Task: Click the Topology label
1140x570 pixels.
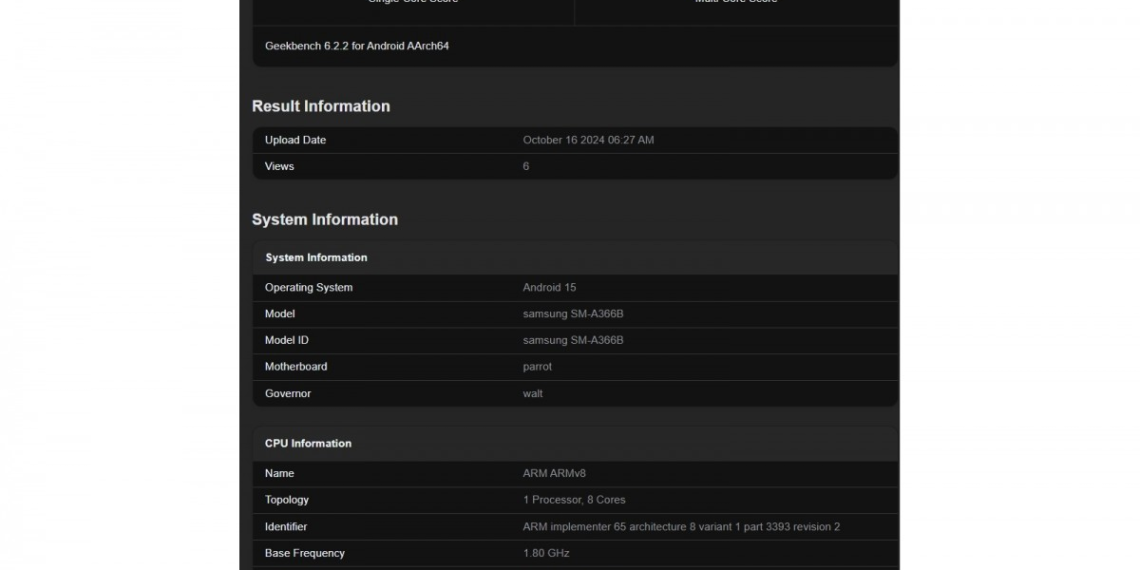Action: tap(286, 500)
